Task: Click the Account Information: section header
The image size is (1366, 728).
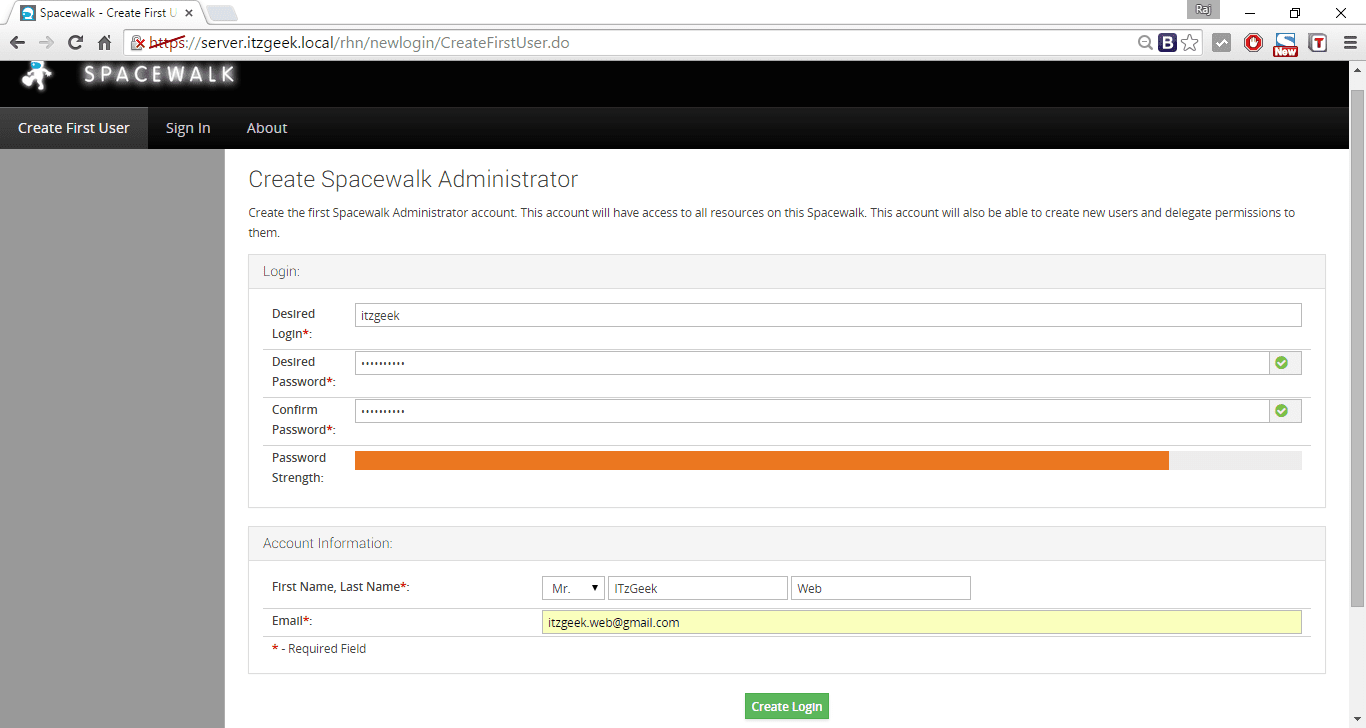Action: click(787, 543)
